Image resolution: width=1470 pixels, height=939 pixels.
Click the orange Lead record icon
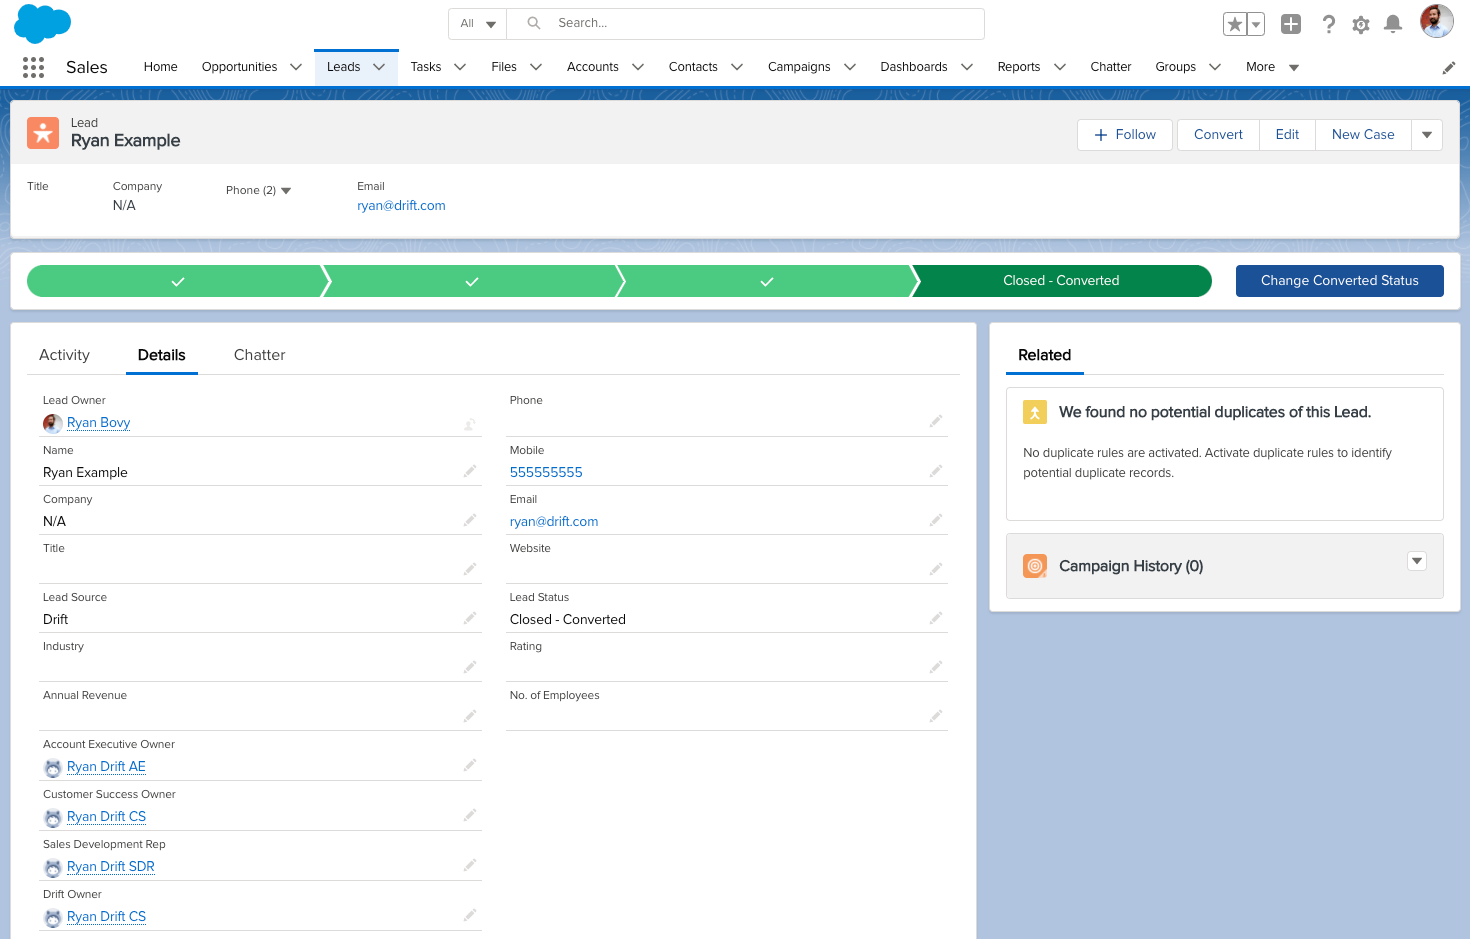click(43, 133)
